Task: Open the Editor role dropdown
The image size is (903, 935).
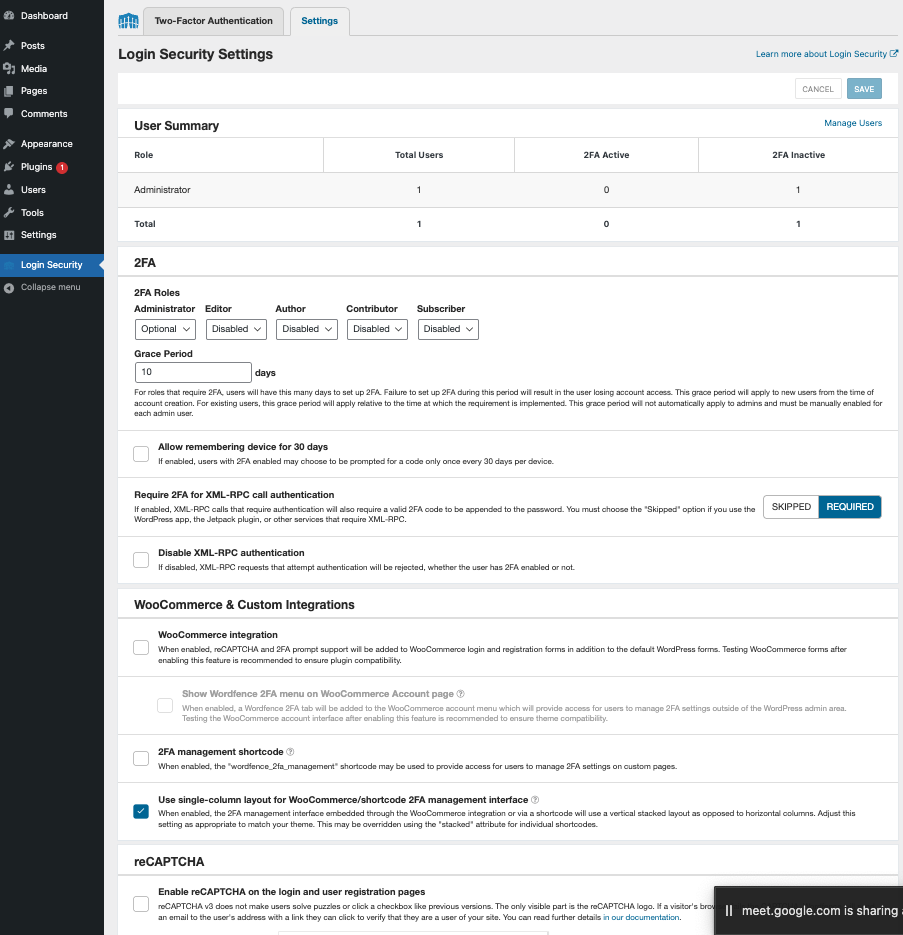Action: click(236, 329)
